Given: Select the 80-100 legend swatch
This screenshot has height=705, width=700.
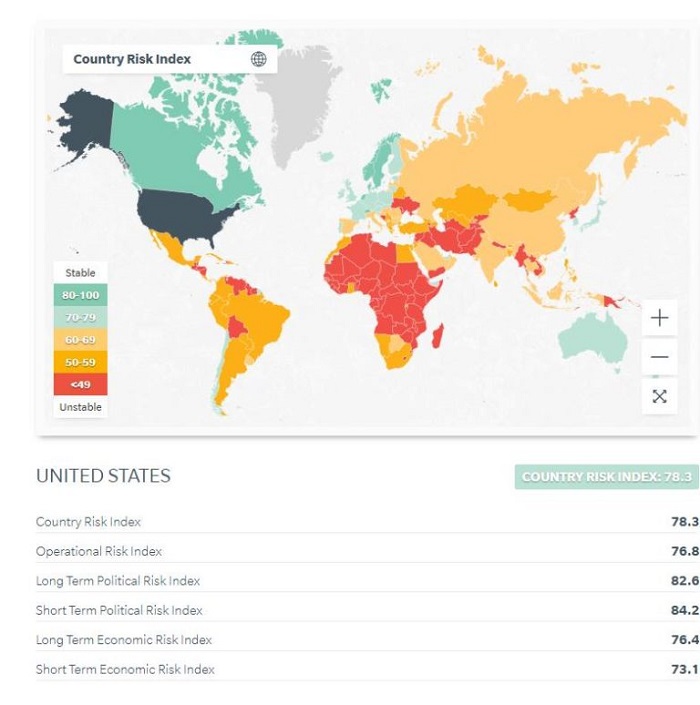Looking at the screenshot, I should coord(80,295).
